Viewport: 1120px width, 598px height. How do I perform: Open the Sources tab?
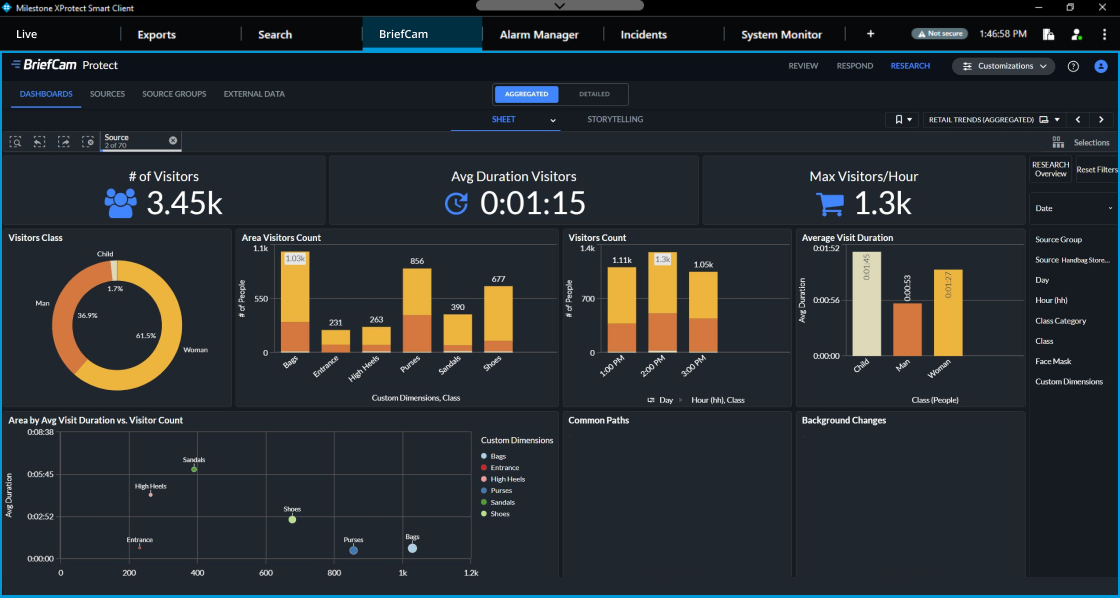pos(107,94)
